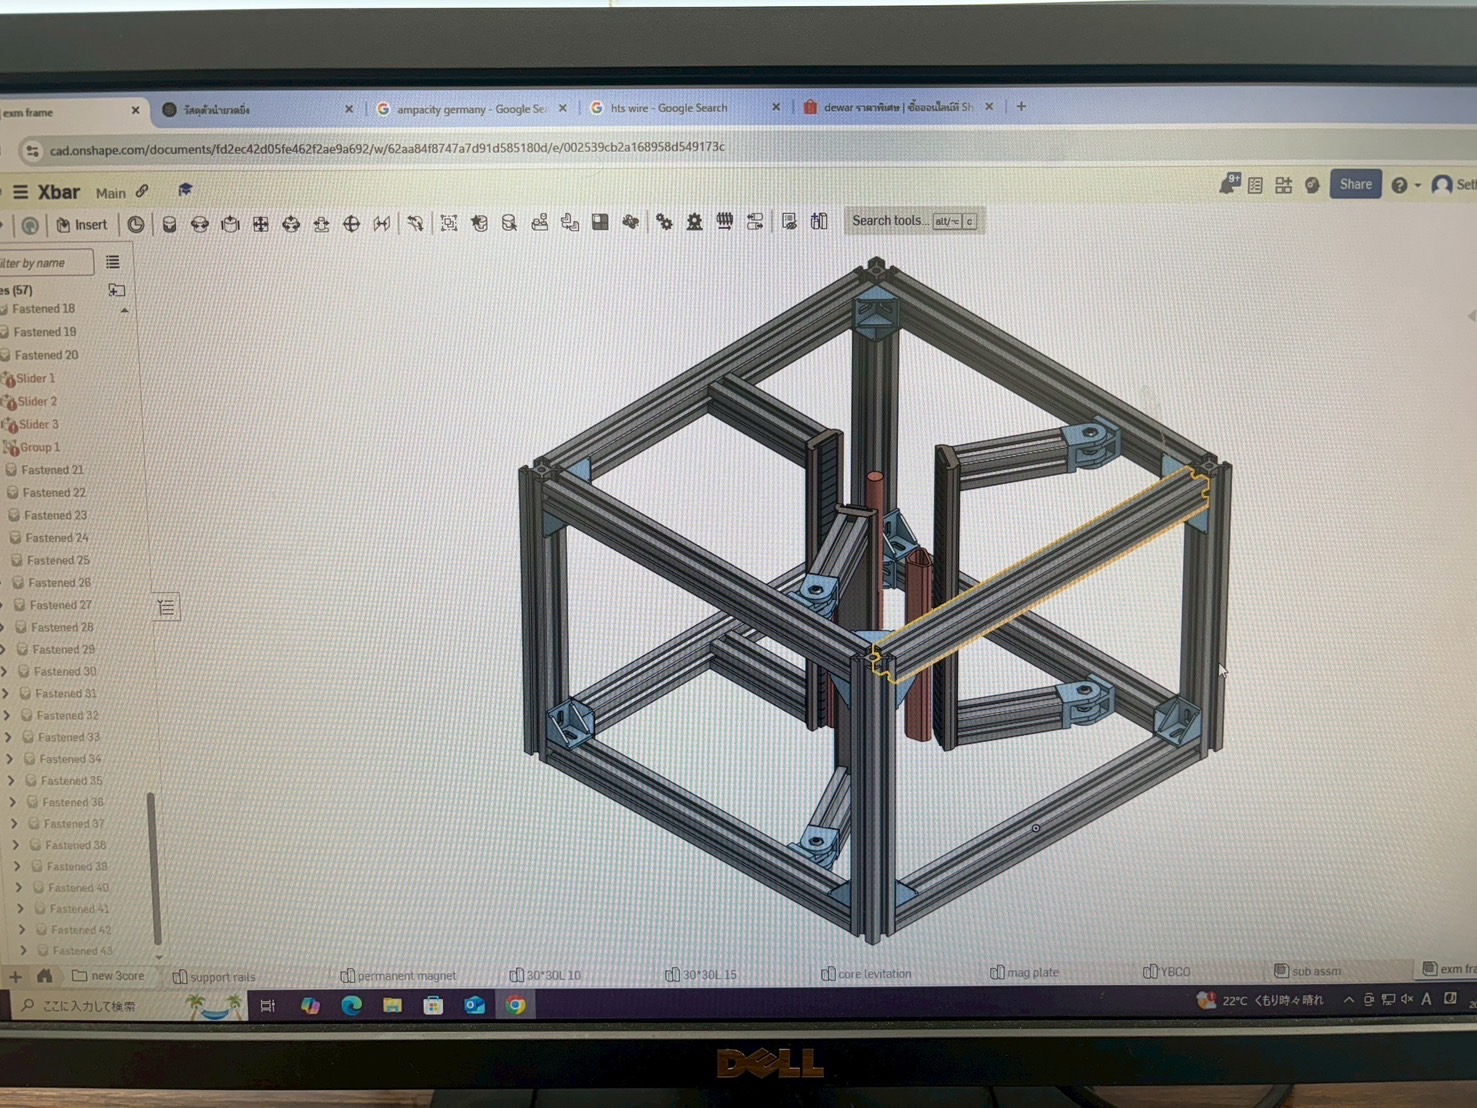Viewport: 1477px width, 1108px height.
Task: Click the Filter by name field
Action: point(45,262)
